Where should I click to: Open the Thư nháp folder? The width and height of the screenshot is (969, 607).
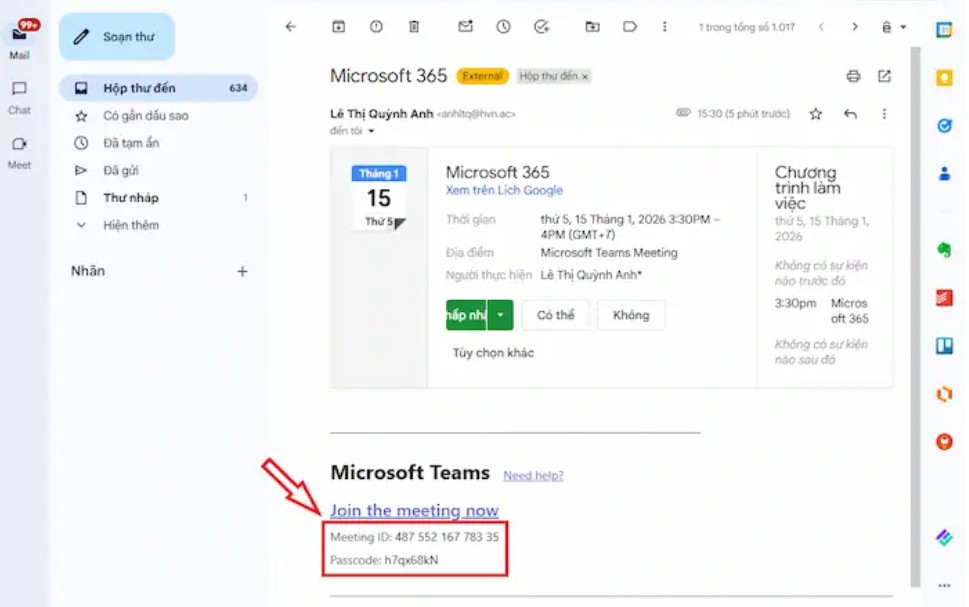pos(130,198)
